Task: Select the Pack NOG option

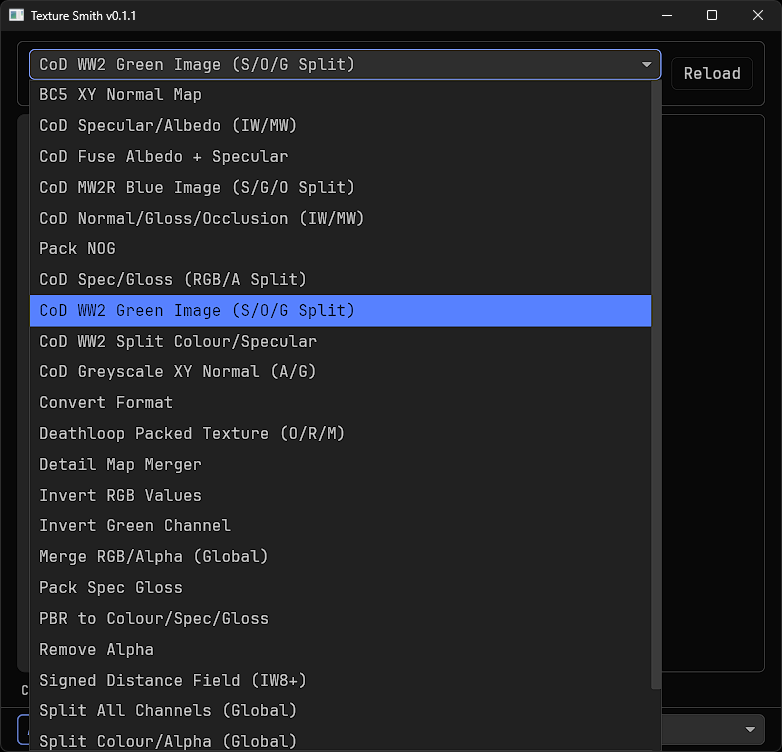Action: coord(340,249)
